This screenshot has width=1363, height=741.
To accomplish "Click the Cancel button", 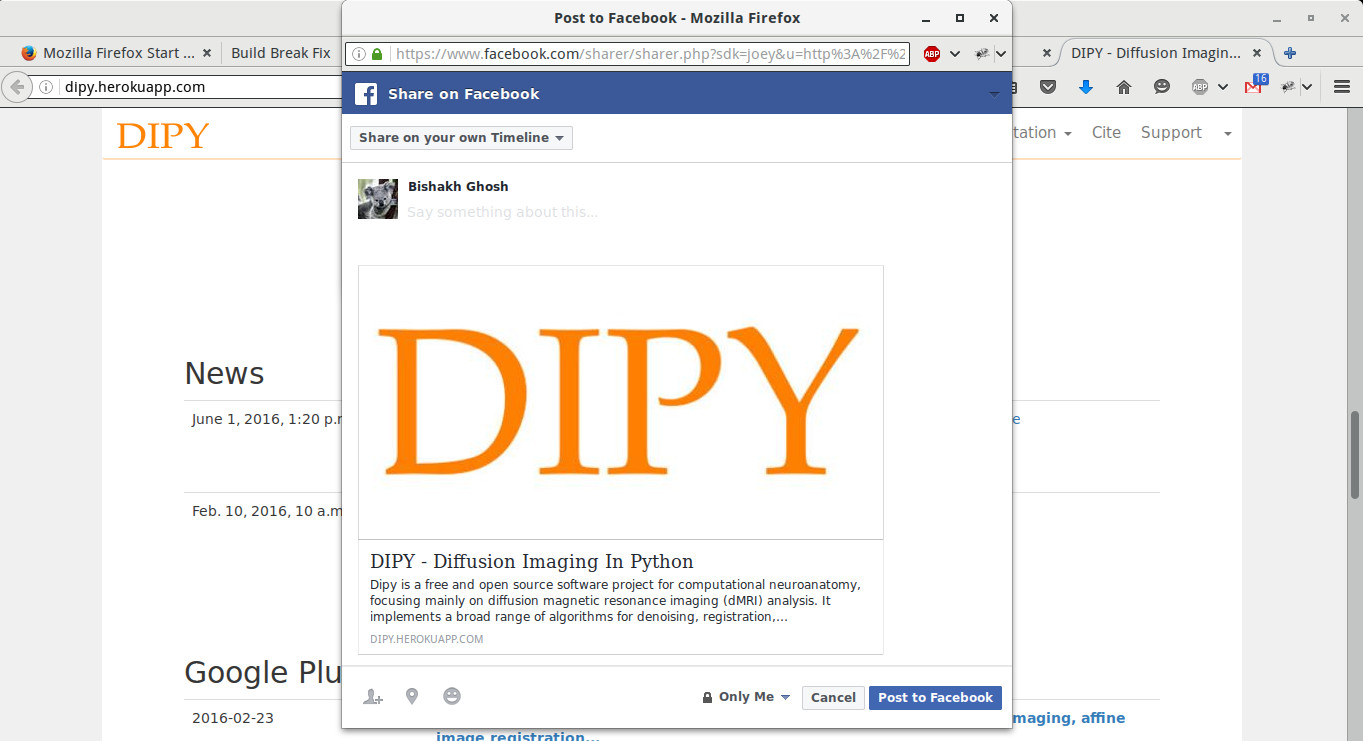I will (833, 698).
